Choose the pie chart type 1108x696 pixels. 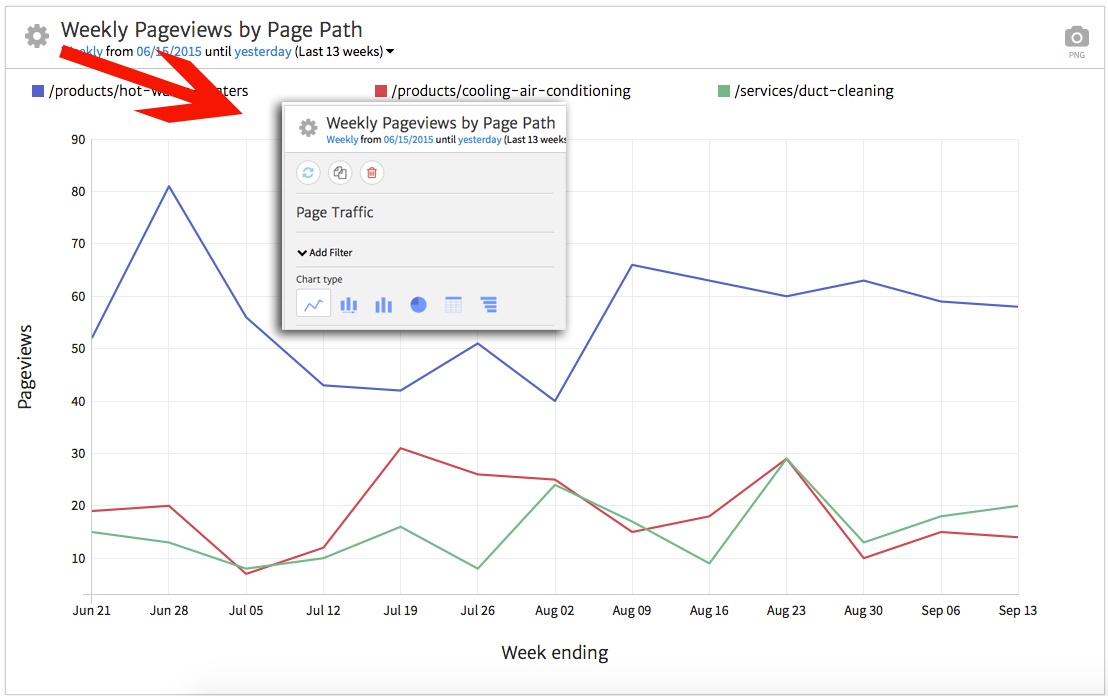(x=418, y=305)
